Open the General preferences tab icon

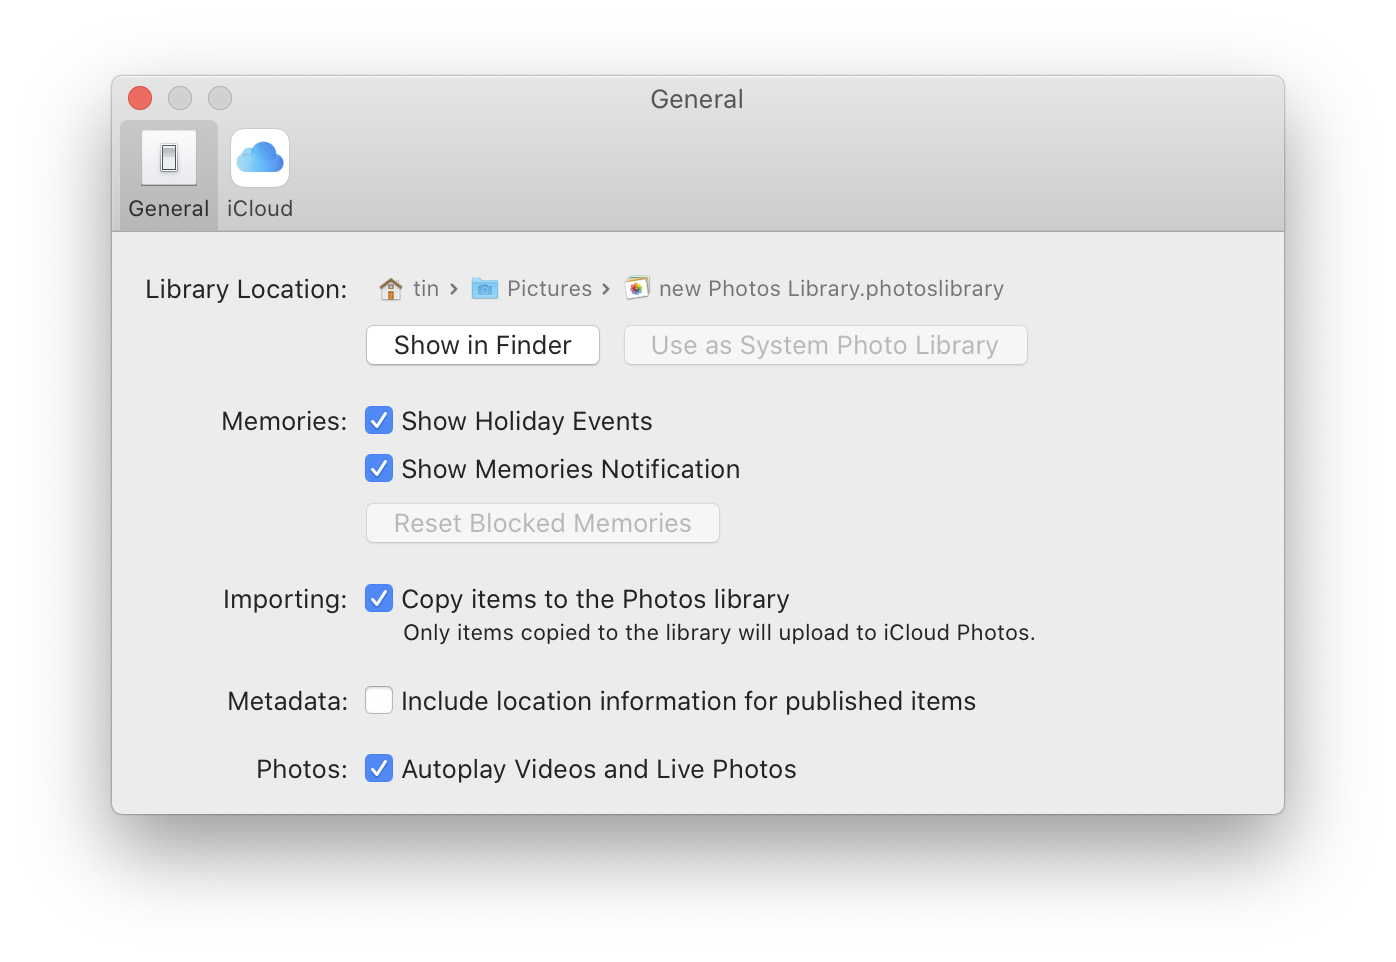coord(169,158)
